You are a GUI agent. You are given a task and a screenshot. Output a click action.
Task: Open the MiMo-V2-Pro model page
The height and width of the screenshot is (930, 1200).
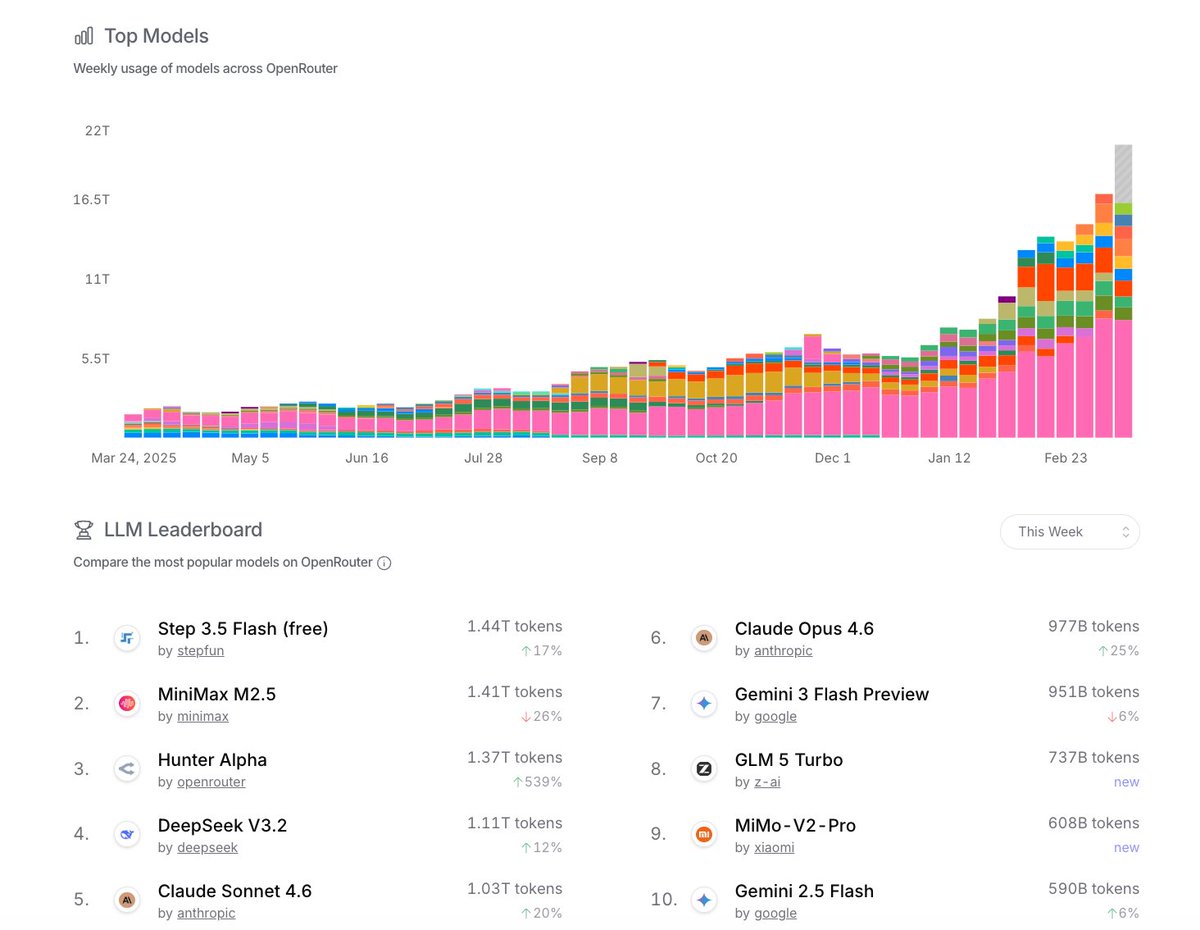tap(795, 826)
